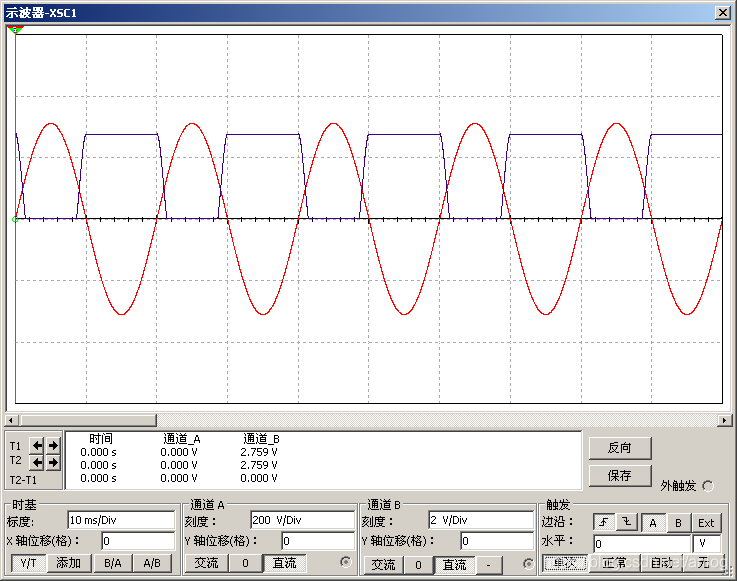Select A/B display mode
The image size is (737, 581).
pyautogui.click(x=152, y=563)
